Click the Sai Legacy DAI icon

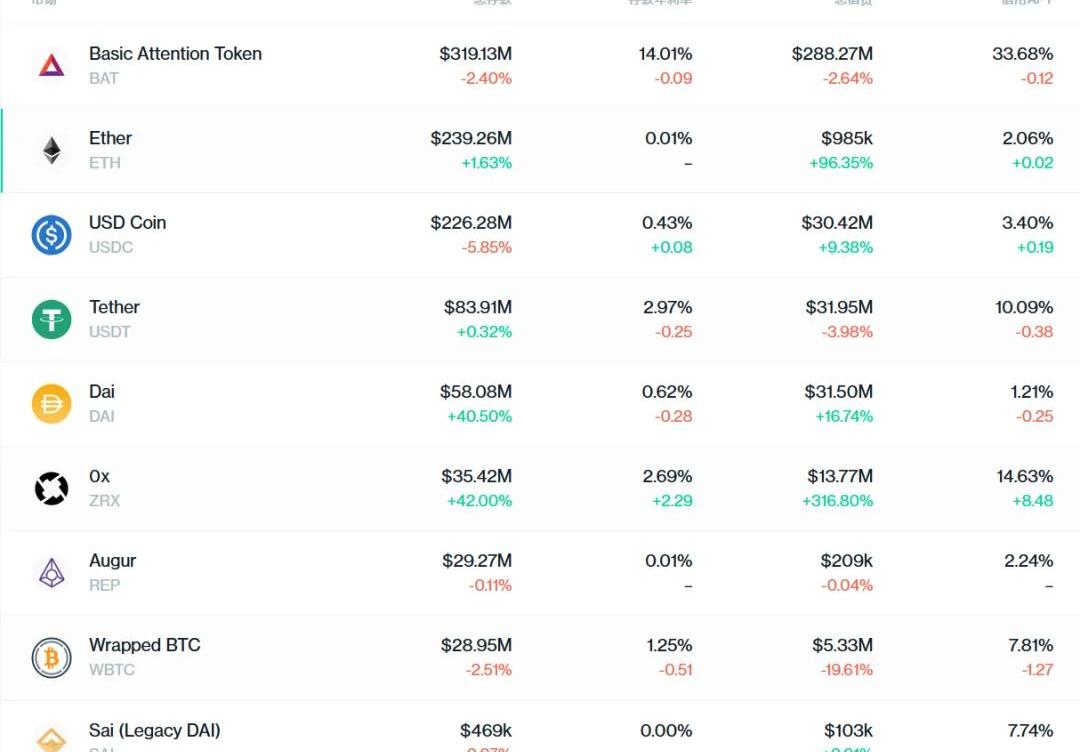point(51,738)
